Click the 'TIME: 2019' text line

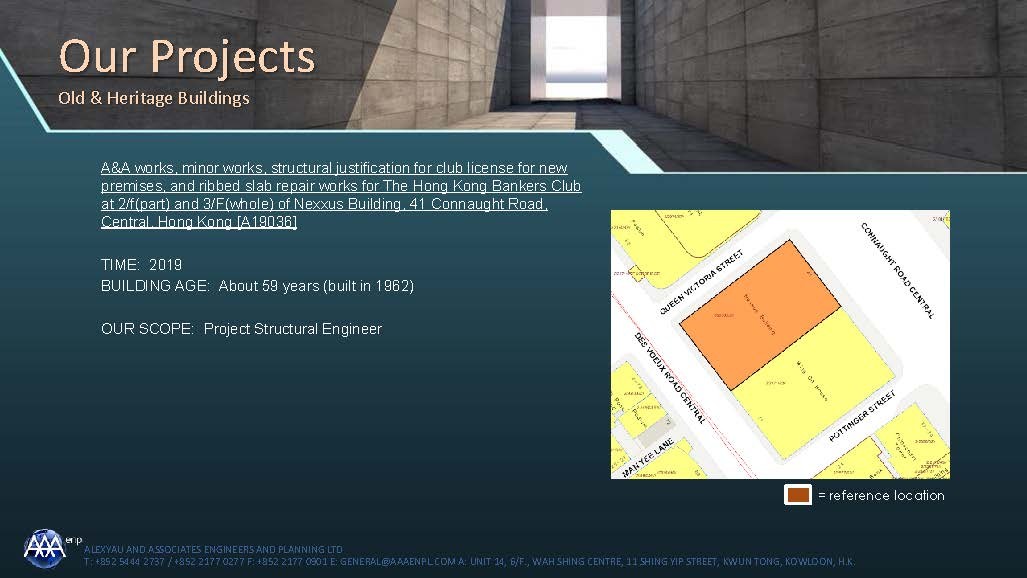[x=142, y=265]
